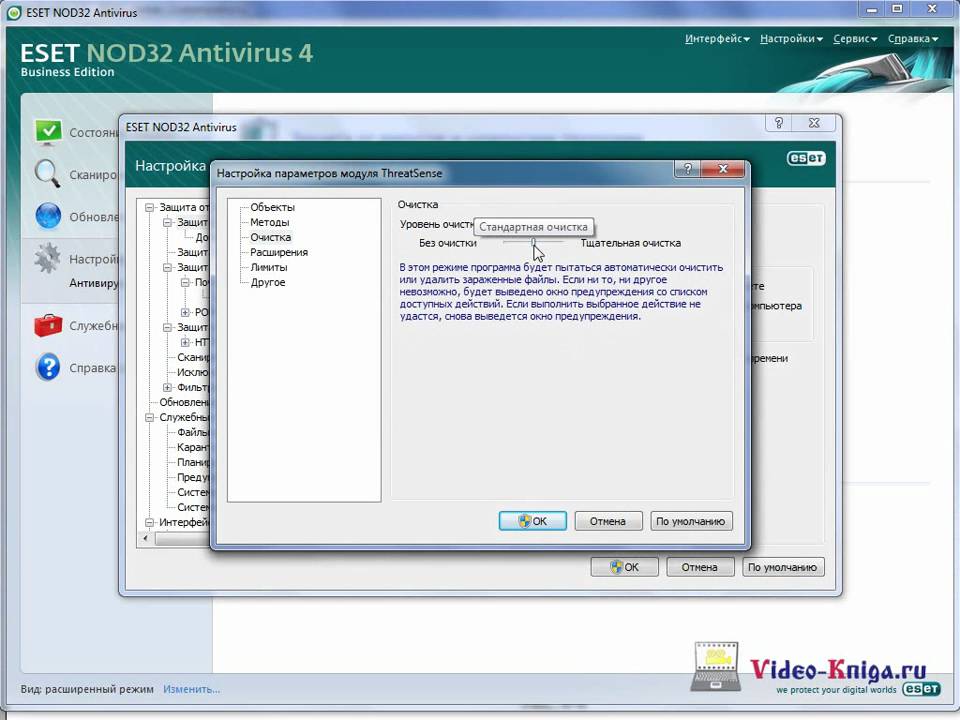Expand the HT tree node
This screenshot has height=720, width=960.
[x=185, y=342]
